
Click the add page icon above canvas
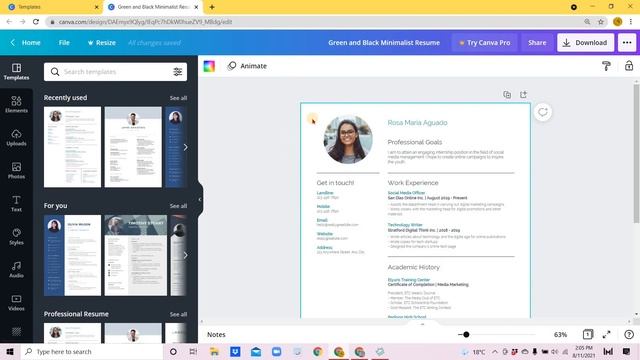pyautogui.click(x=523, y=95)
